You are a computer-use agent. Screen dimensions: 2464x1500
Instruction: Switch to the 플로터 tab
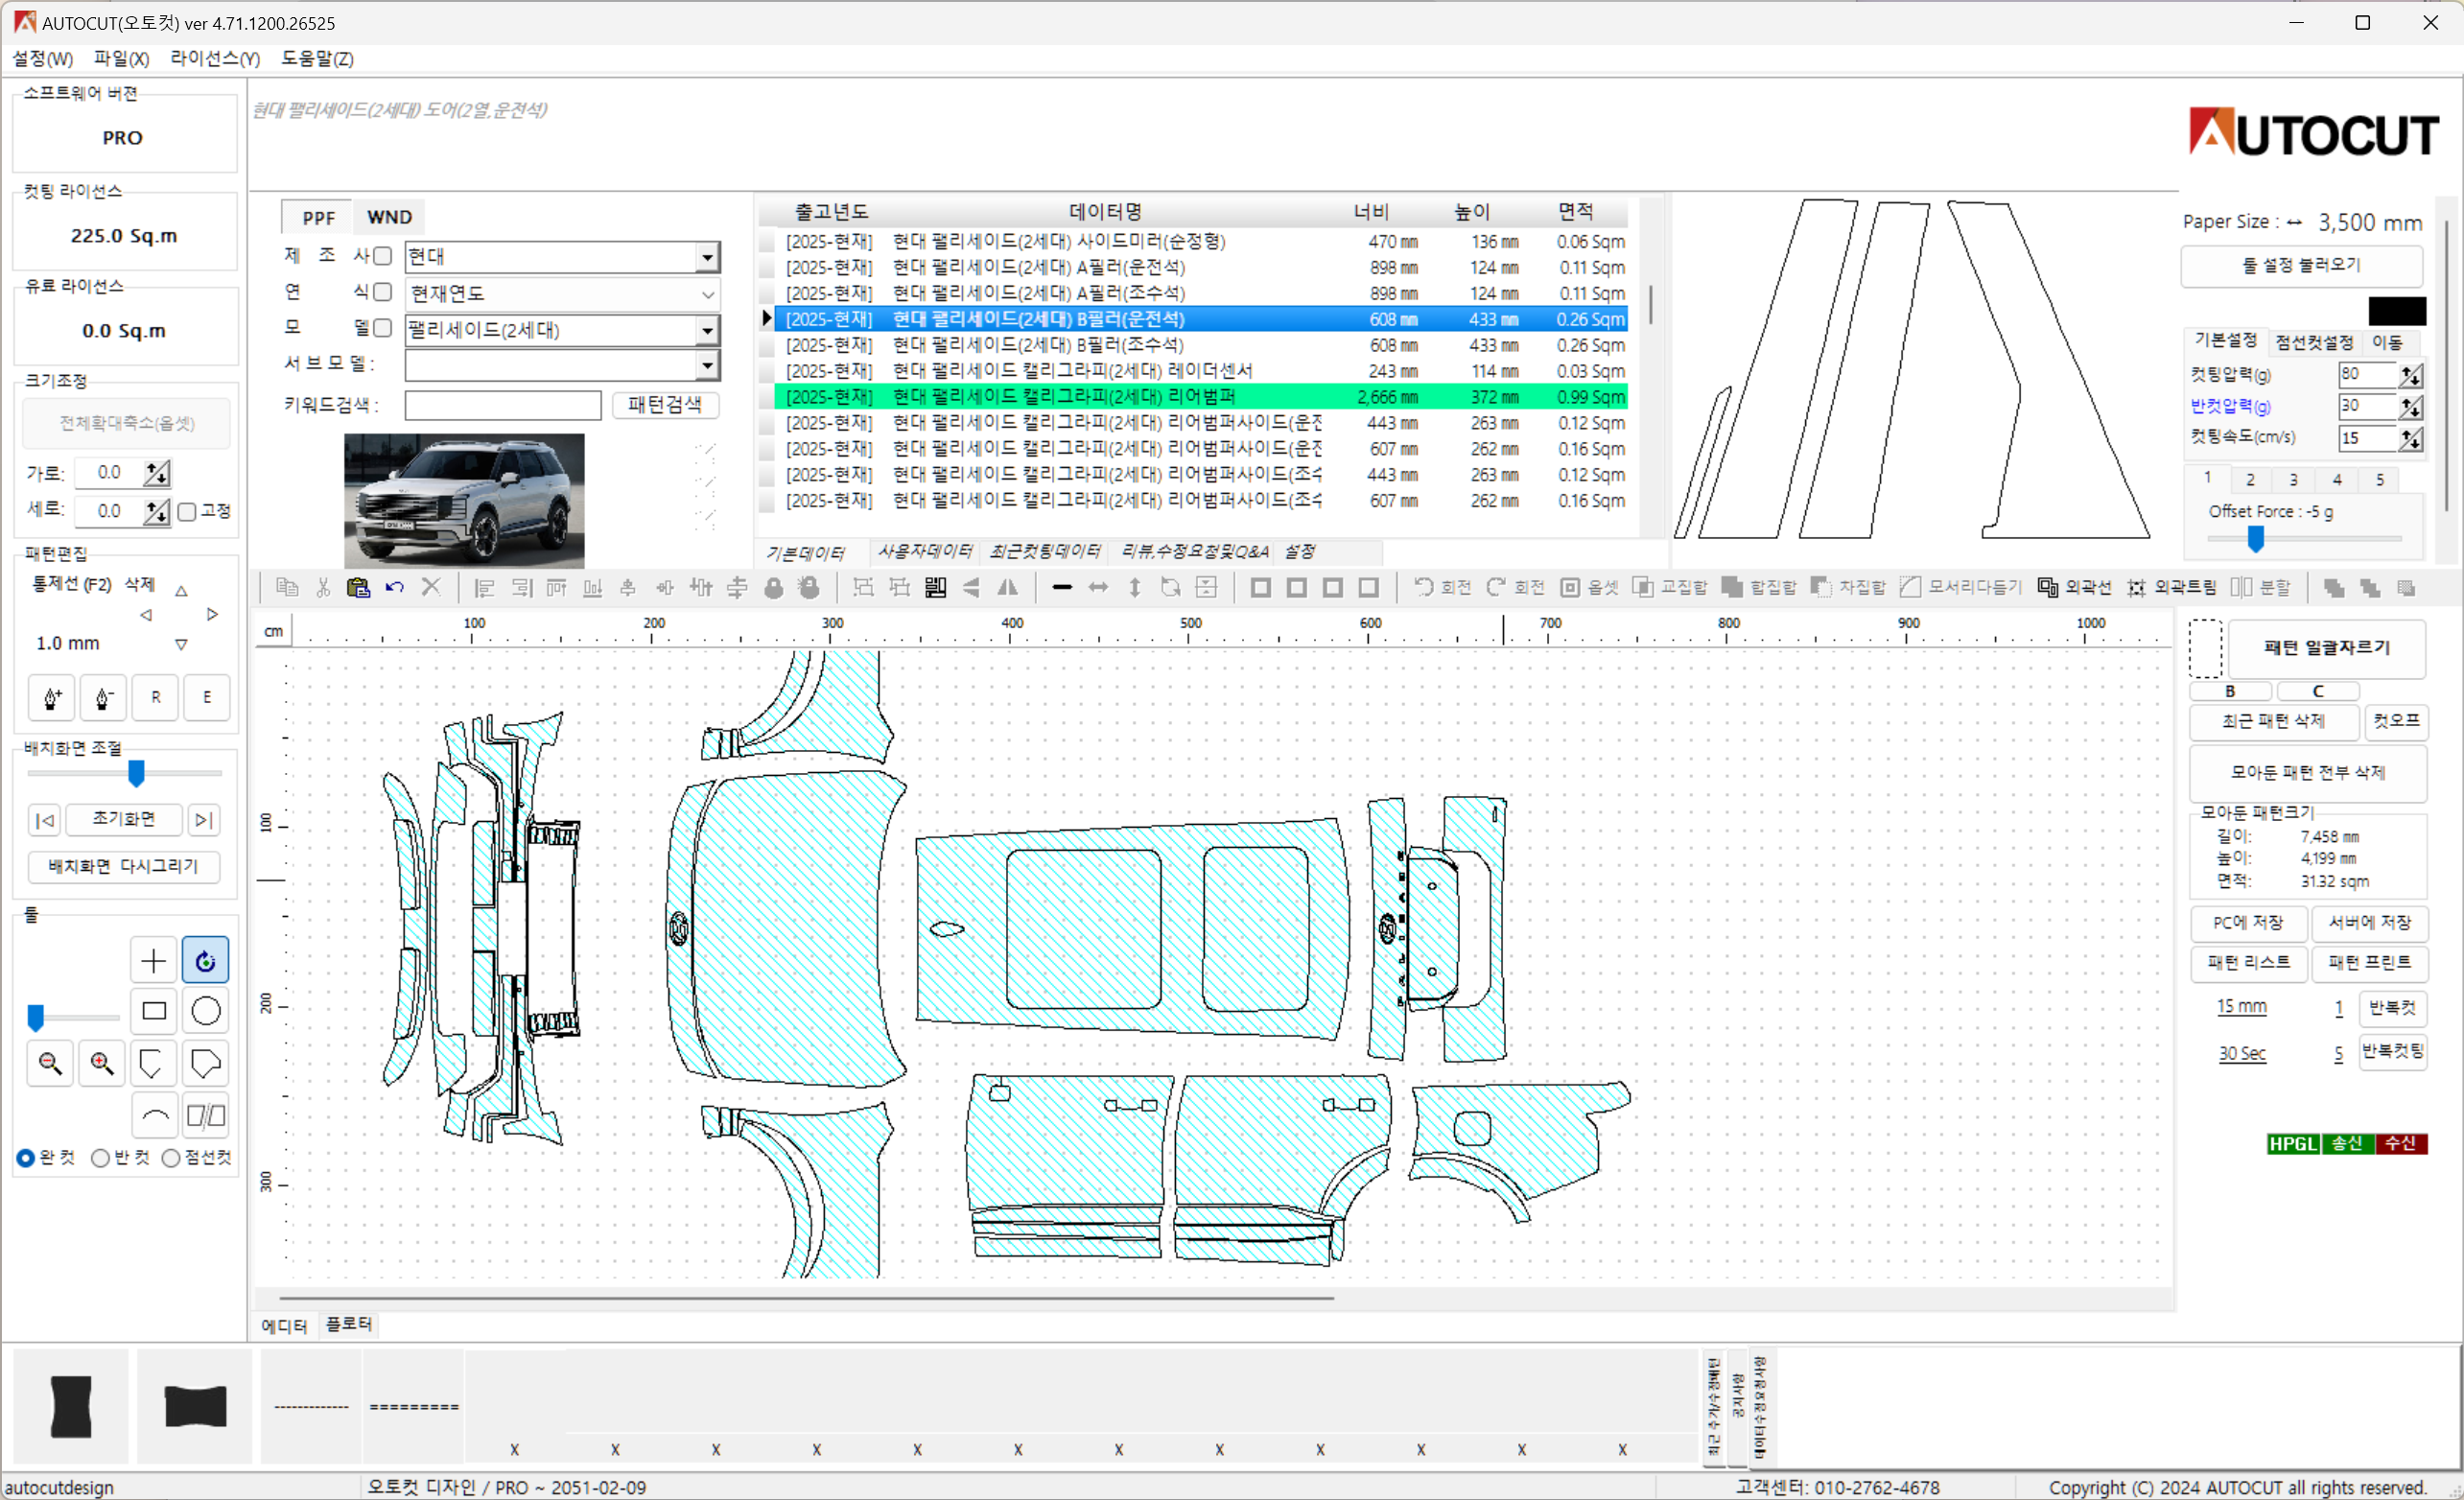click(x=348, y=1325)
